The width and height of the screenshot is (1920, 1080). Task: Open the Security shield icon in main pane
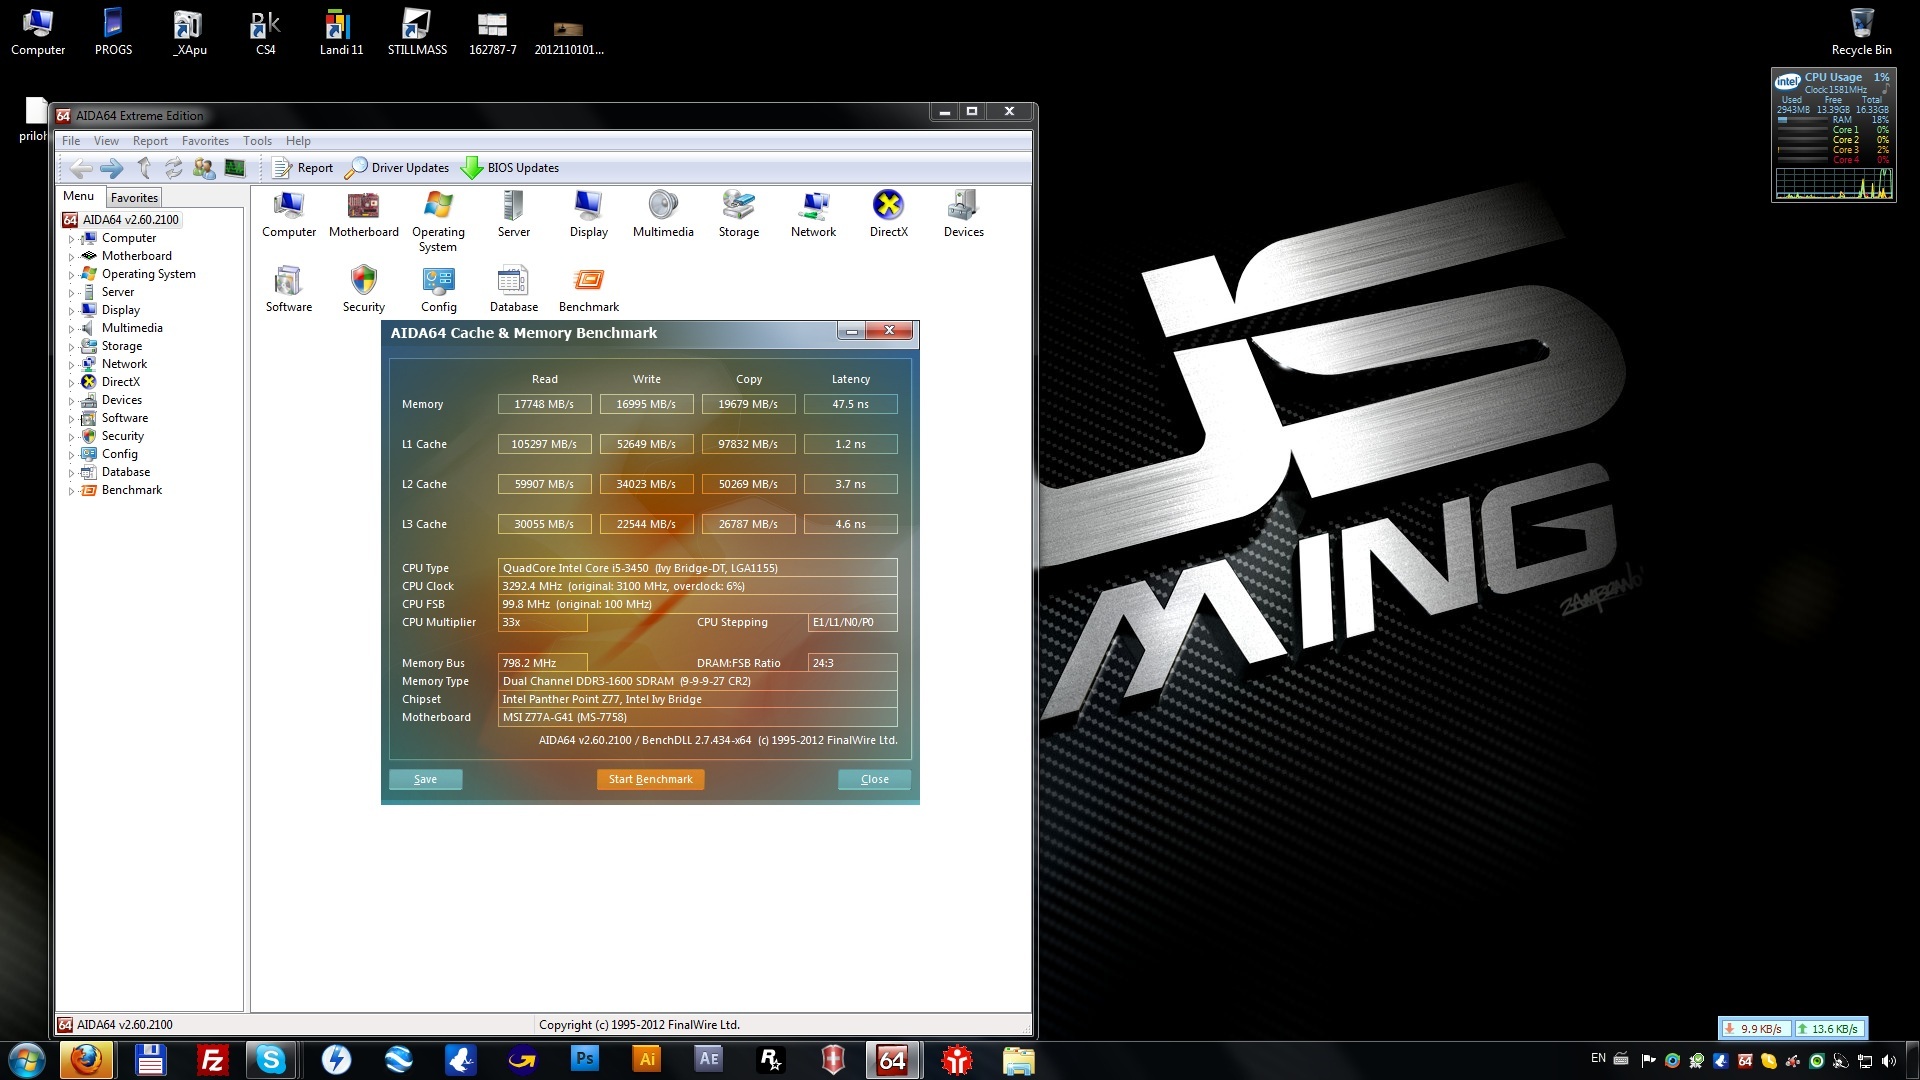click(363, 289)
